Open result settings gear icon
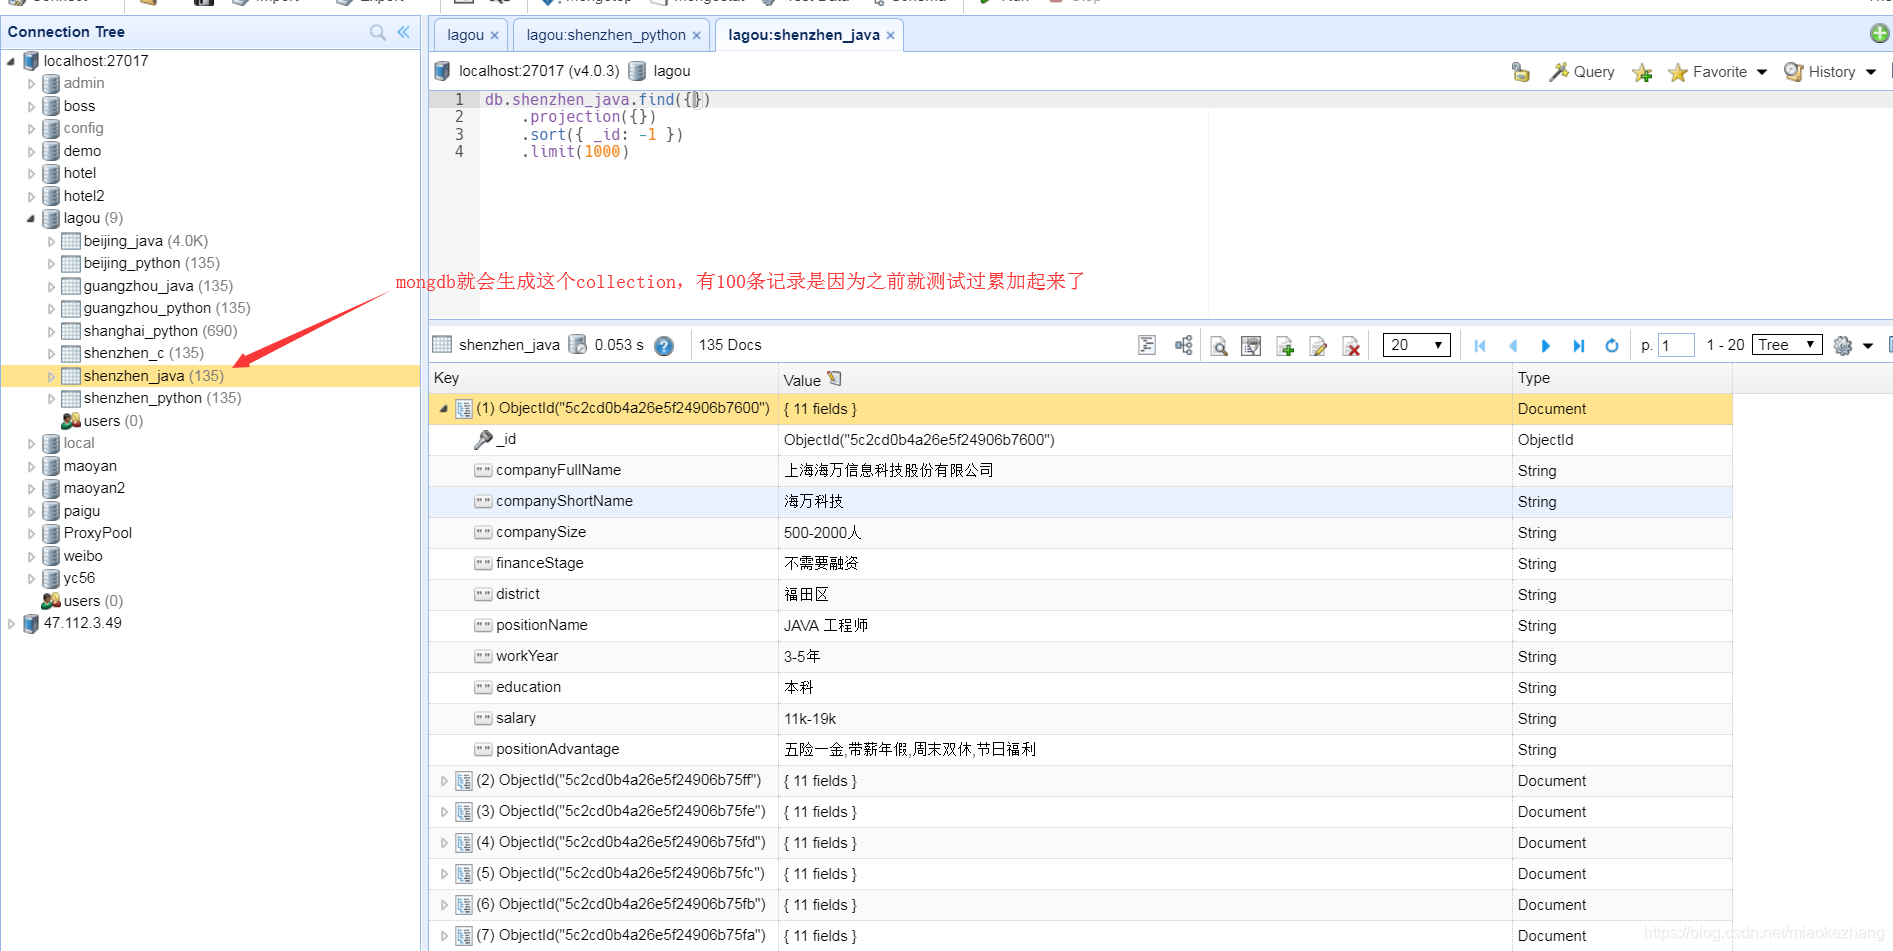This screenshot has width=1893, height=951. click(1843, 346)
